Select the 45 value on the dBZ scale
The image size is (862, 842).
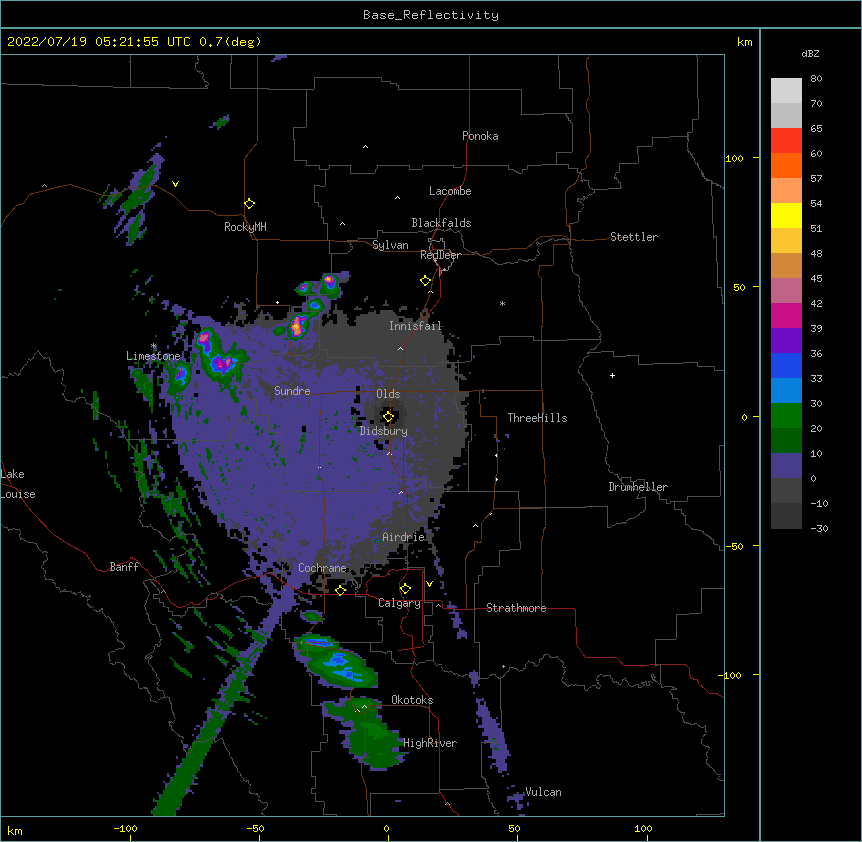pos(816,279)
